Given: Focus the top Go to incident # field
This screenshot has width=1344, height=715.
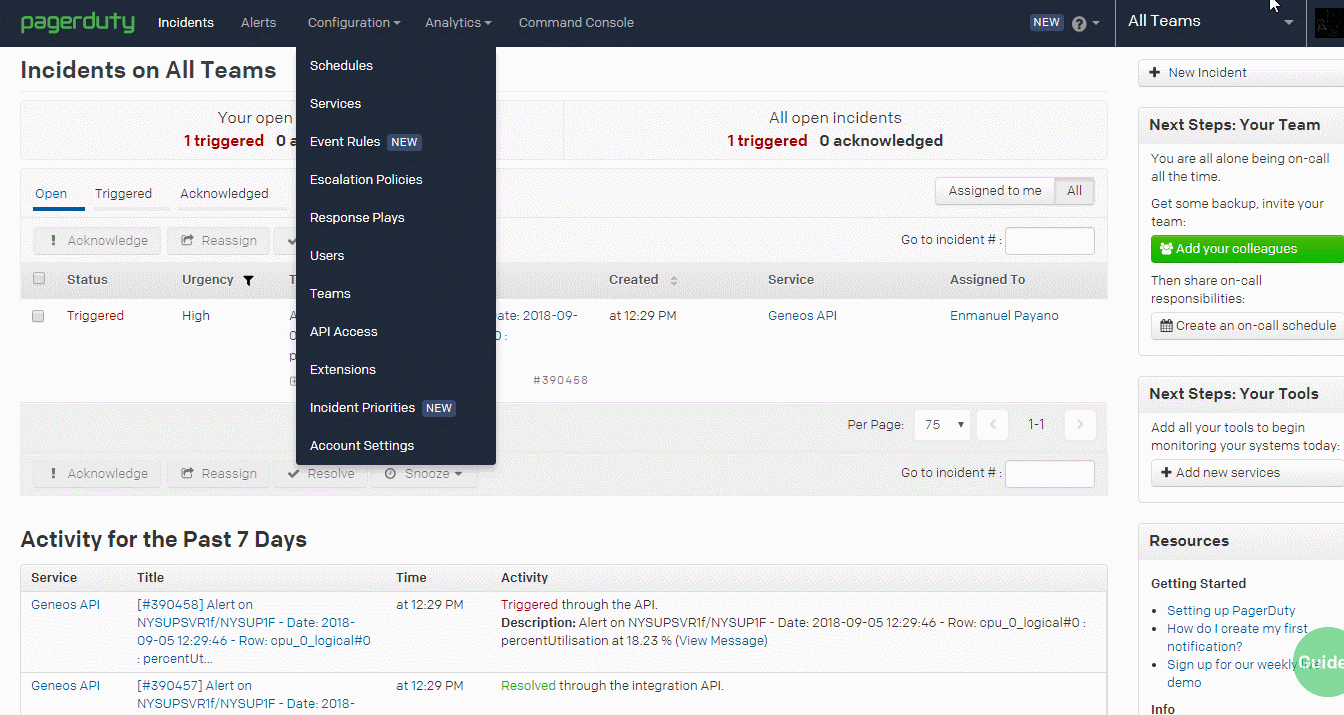Looking at the screenshot, I should 1049,241.
